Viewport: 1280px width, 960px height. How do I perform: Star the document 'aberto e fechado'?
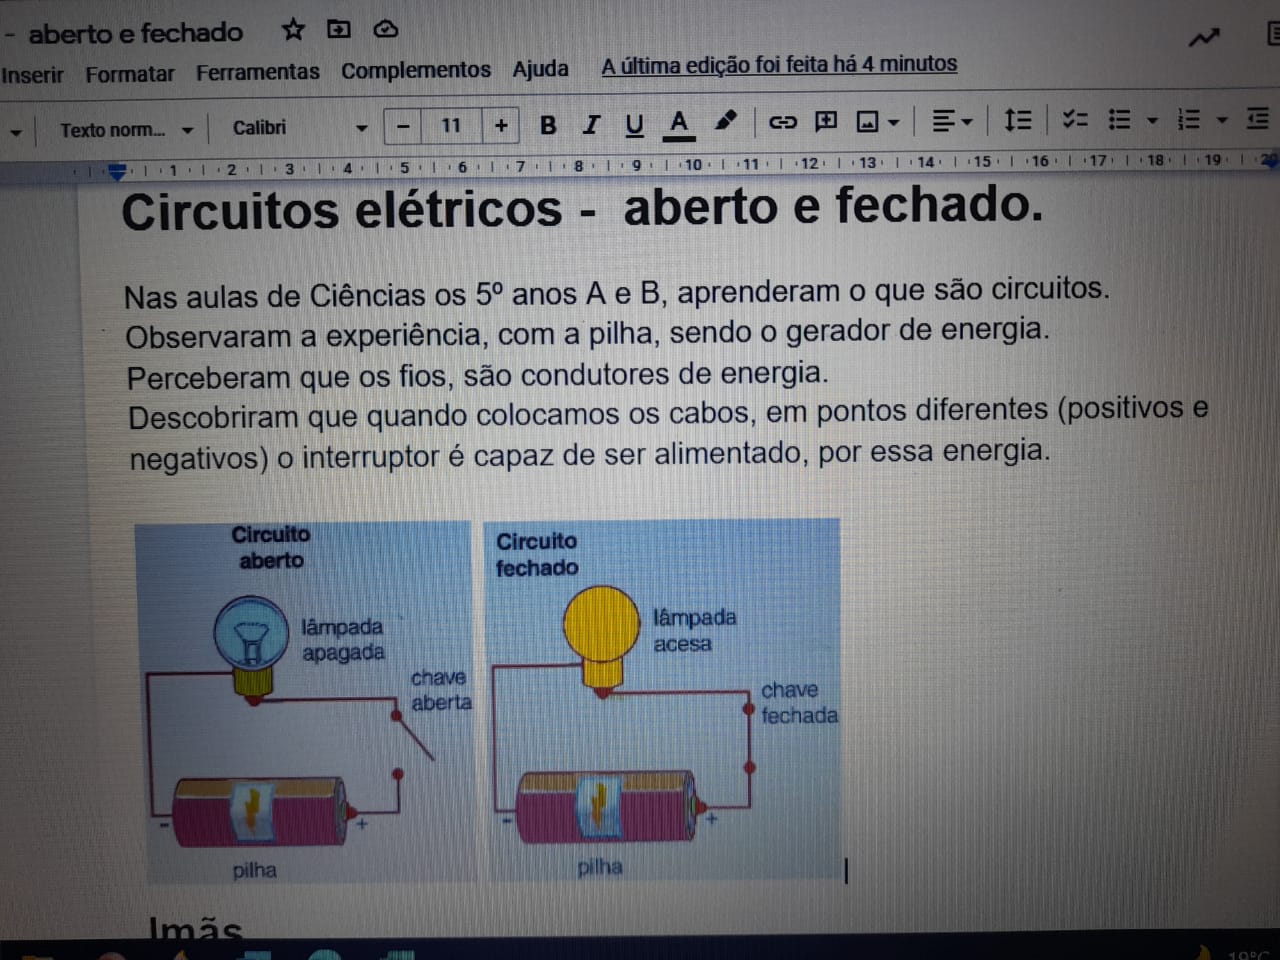[x=293, y=29]
